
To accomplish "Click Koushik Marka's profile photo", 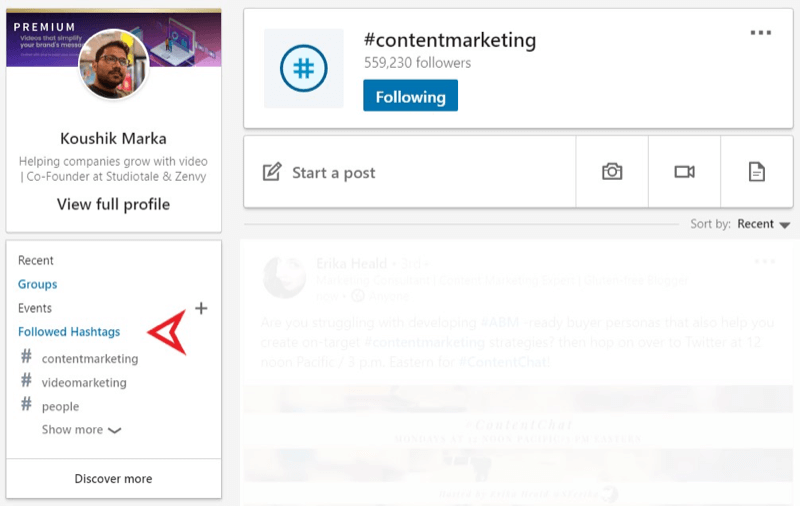I will [113, 64].
